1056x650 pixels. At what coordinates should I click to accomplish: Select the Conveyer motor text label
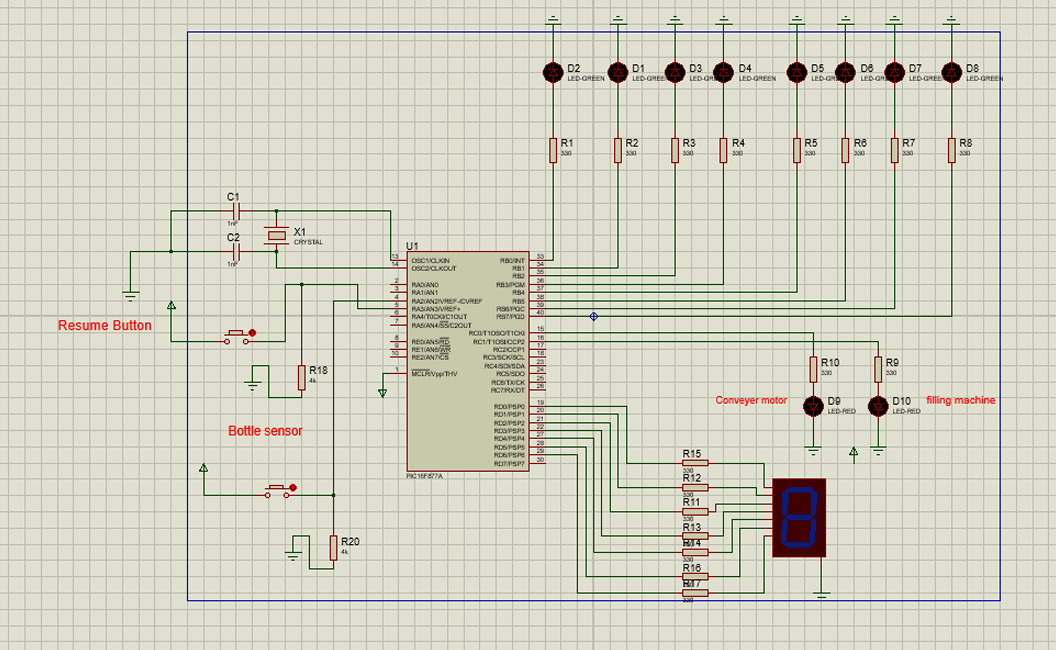(x=751, y=400)
